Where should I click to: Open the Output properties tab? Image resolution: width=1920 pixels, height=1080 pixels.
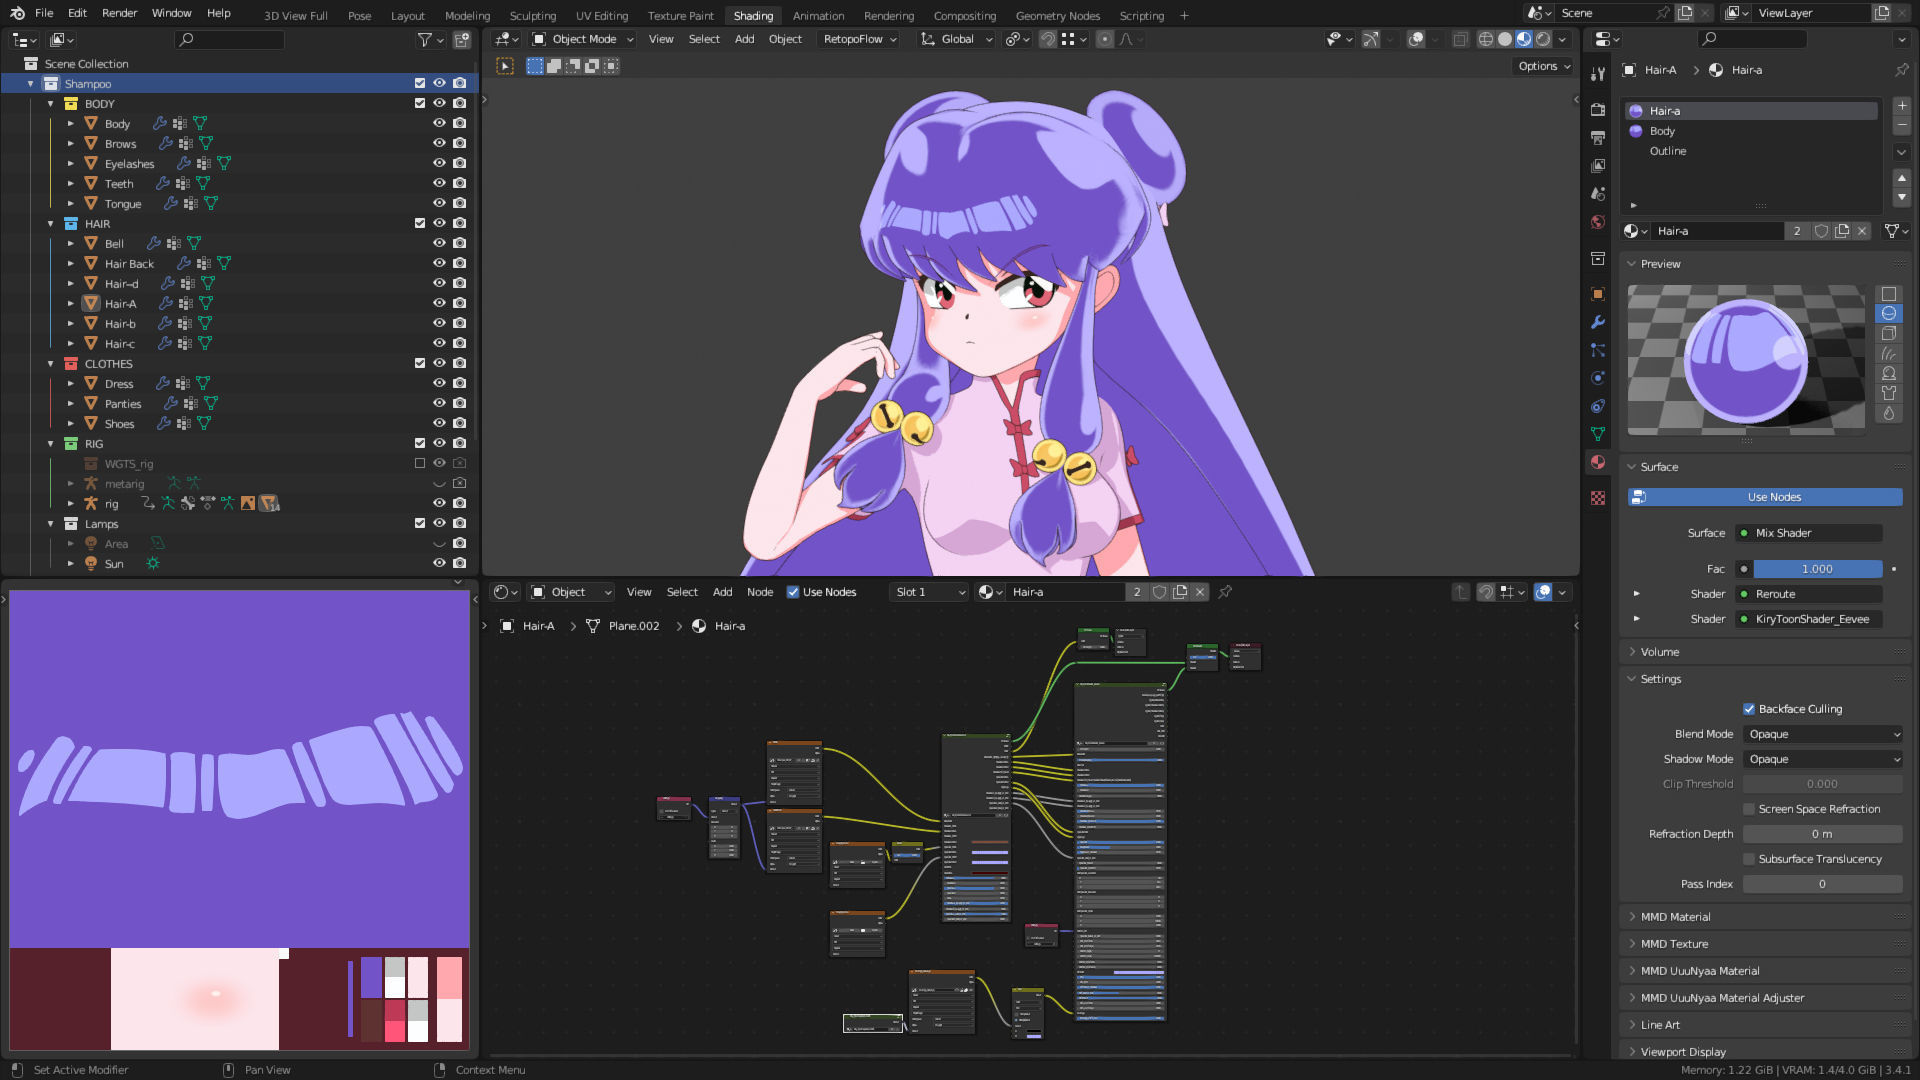1598,137
